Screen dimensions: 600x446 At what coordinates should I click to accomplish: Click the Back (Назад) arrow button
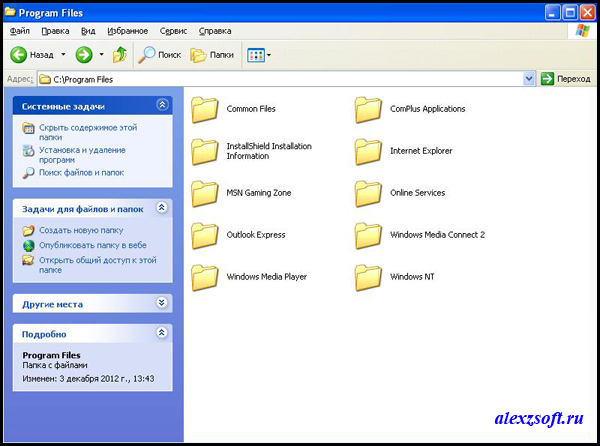(20, 54)
